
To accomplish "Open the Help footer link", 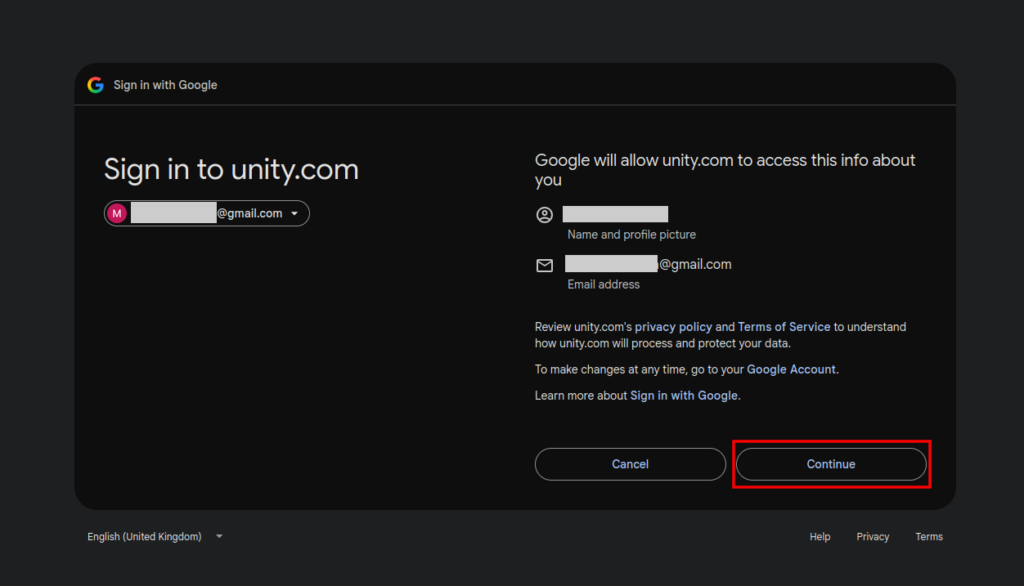I will [820, 536].
